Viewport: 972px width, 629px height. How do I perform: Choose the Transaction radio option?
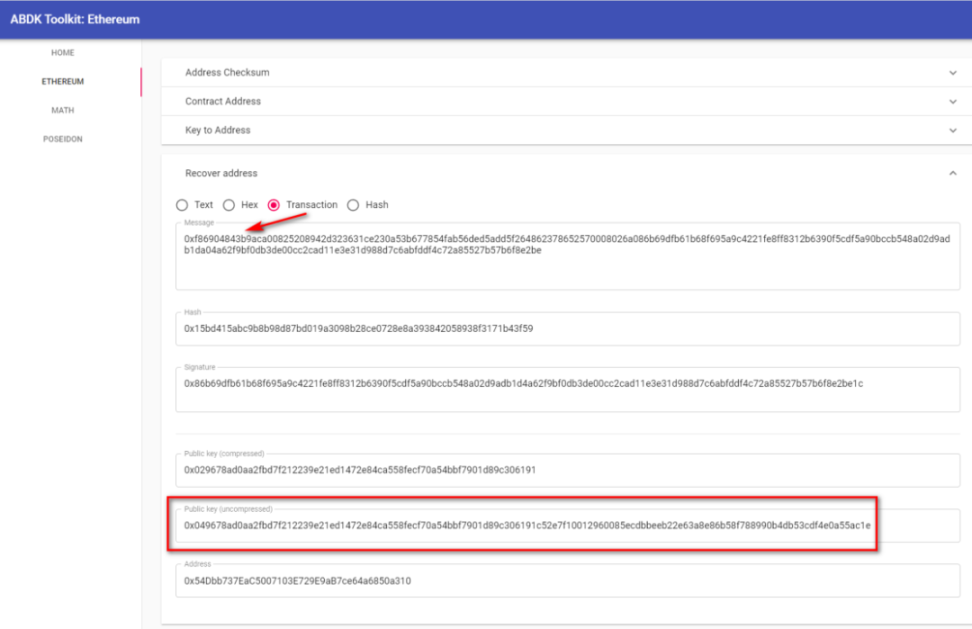(x=274, y=205)
